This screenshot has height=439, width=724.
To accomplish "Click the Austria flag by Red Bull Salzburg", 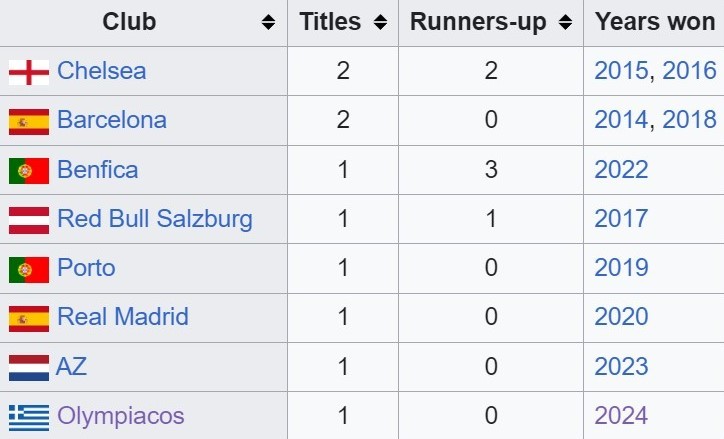I will 29,220.
